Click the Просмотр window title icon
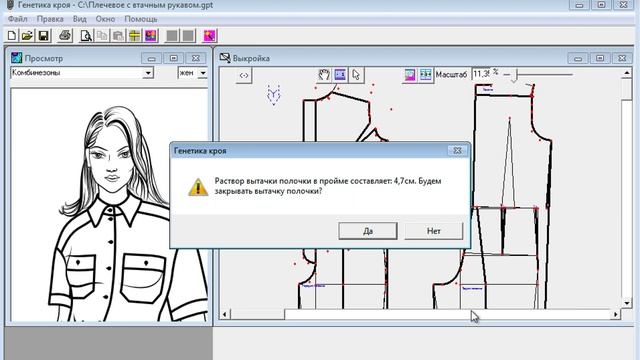The image size is (640, 360). [16, 58]
